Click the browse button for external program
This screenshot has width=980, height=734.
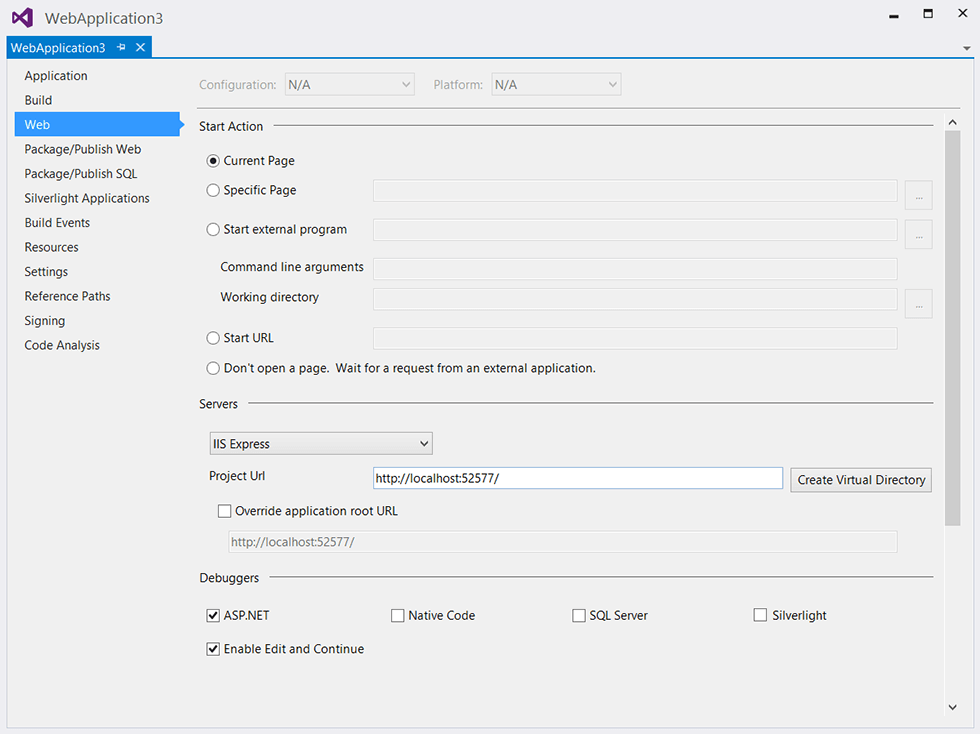click(x=919, y=234)
